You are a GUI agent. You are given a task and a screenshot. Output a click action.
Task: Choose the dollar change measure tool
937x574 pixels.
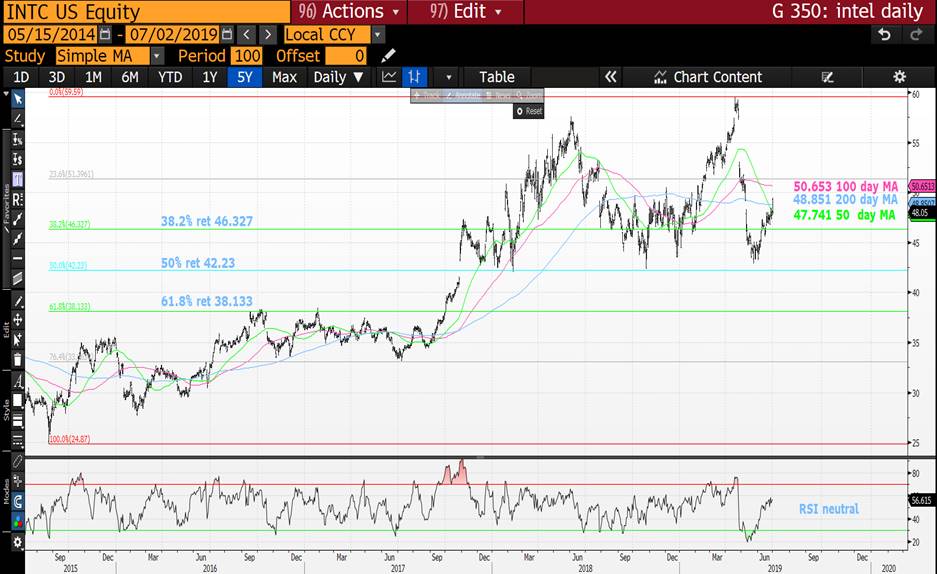(x=18, y=159)
